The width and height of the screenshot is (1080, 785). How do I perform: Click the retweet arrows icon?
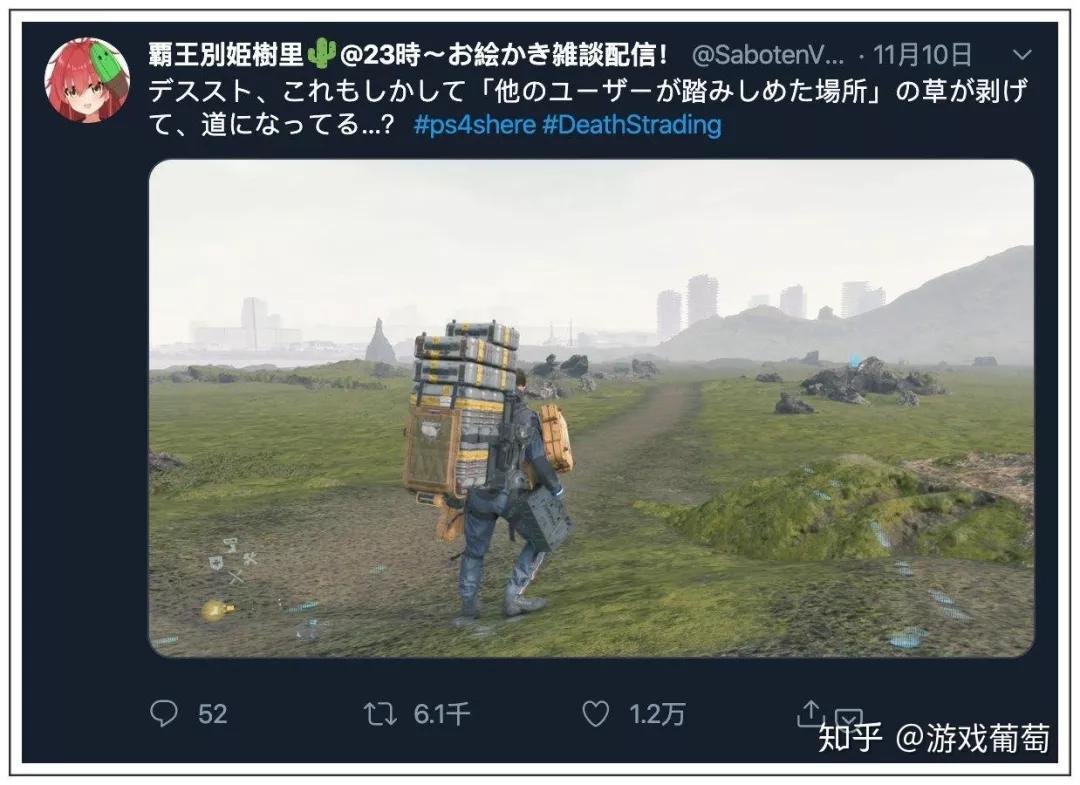[380, 714]
